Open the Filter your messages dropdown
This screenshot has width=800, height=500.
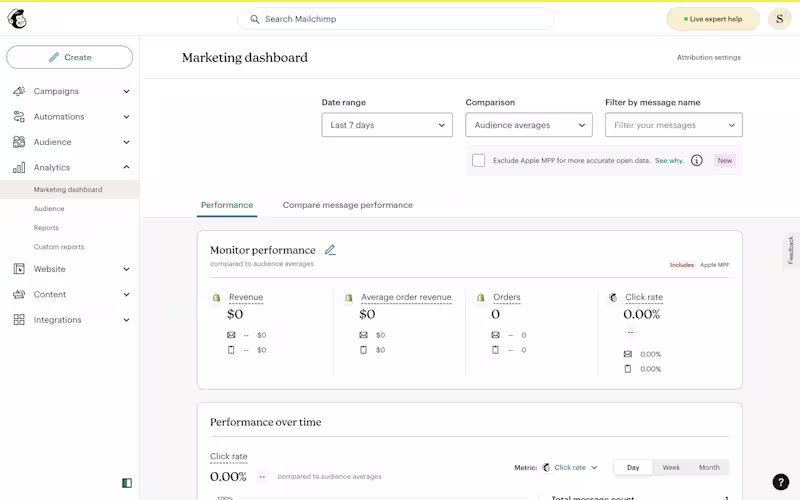tap(673, 125)
